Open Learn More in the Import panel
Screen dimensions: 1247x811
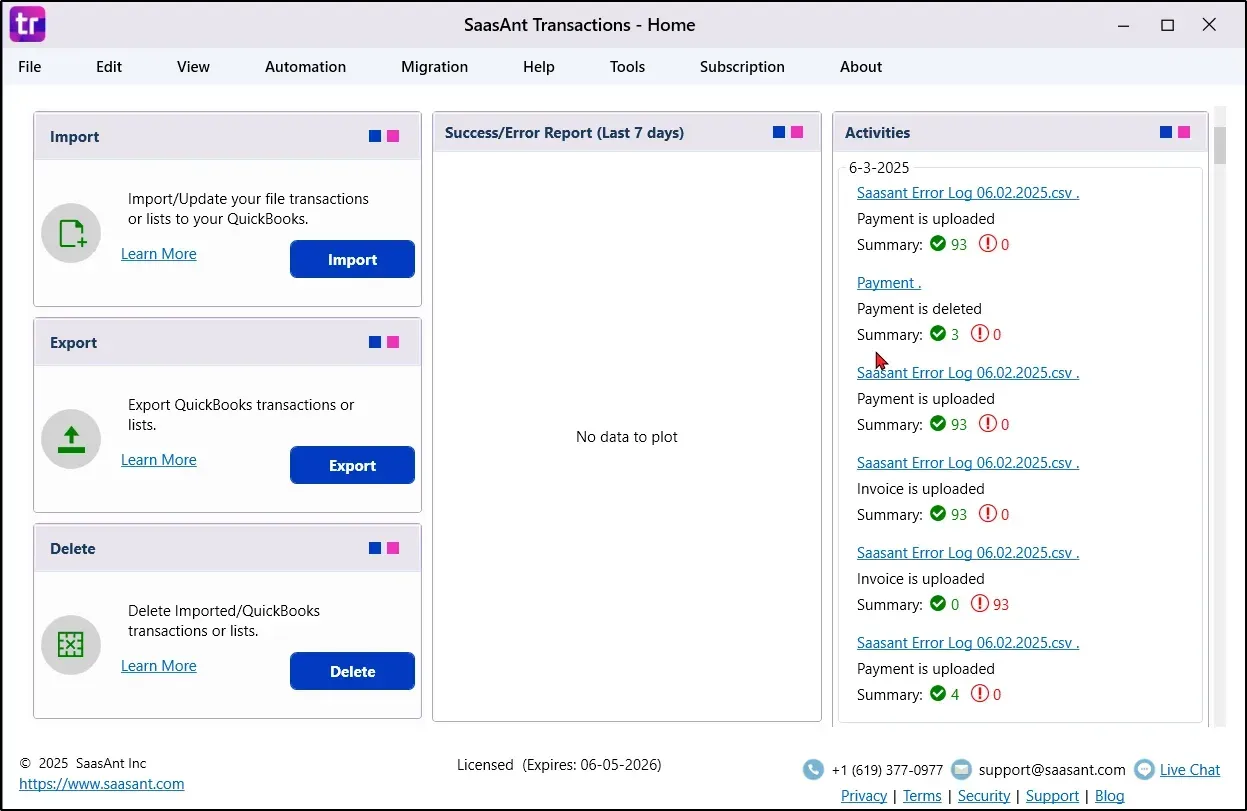[159, 254]
